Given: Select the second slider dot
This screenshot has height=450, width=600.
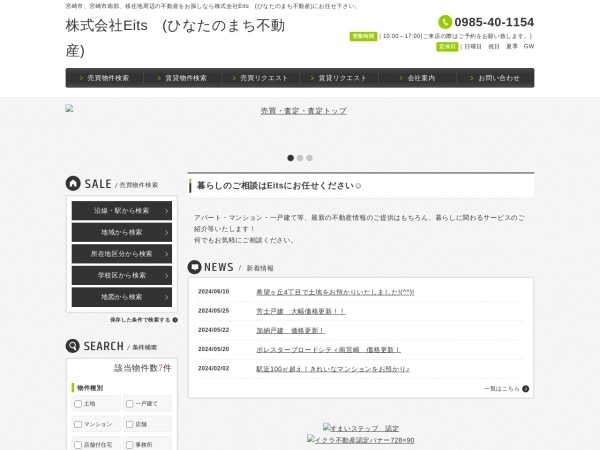Looking at the screenshot, I should click(x=300, y=158).
